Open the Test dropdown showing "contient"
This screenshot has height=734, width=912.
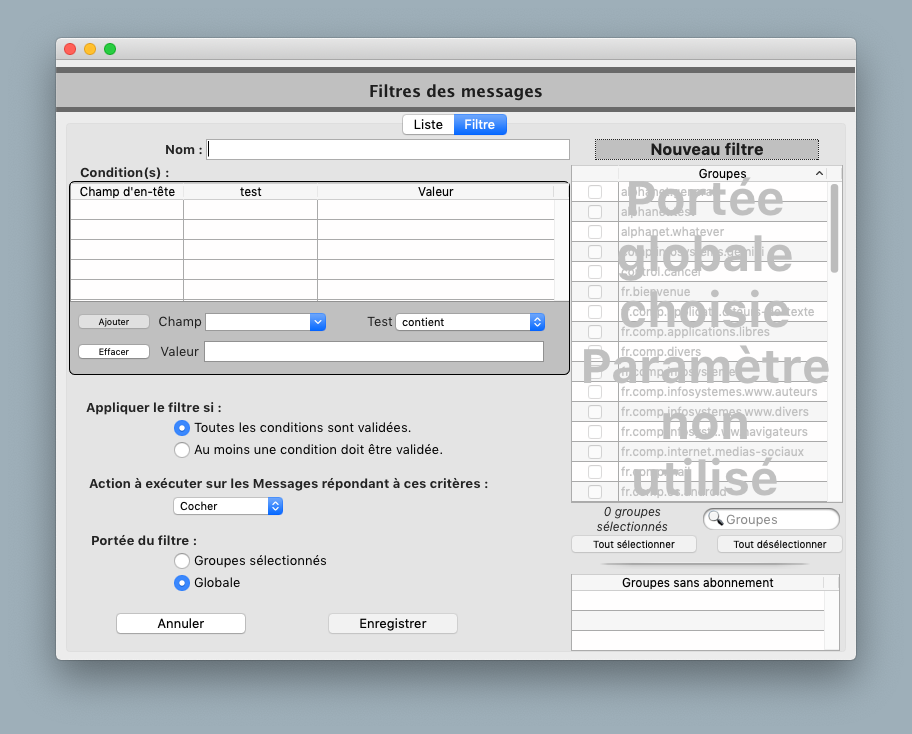[x=470, y=322]
